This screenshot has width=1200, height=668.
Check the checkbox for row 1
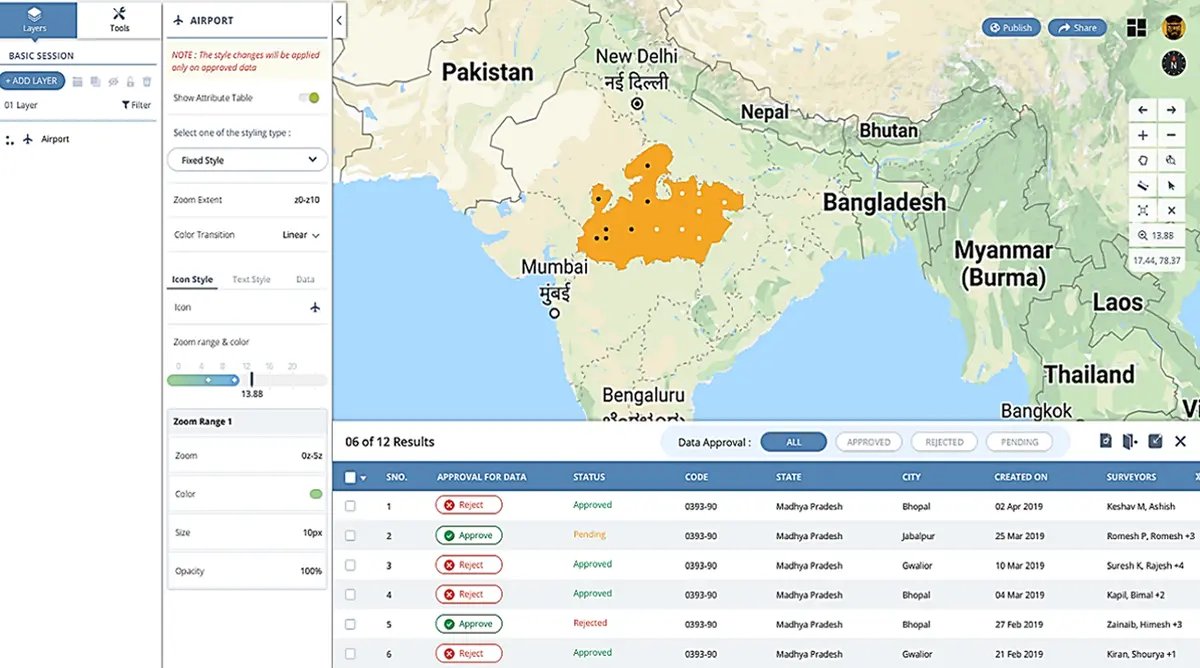click(x=350, y=506)
